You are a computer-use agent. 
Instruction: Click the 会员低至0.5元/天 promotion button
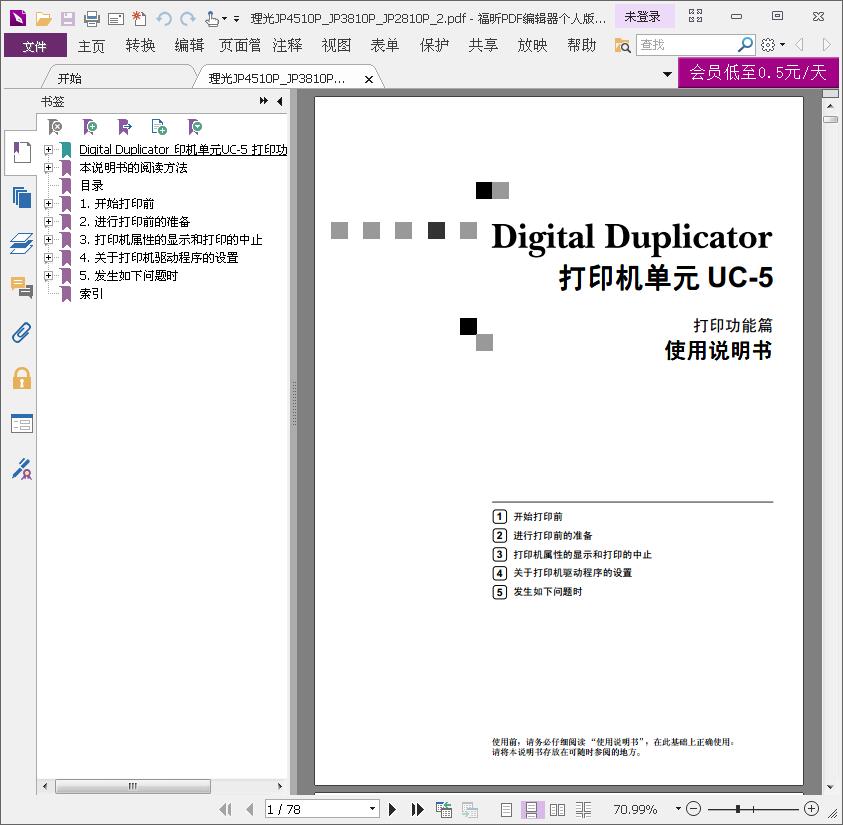(x=758, y=72)
